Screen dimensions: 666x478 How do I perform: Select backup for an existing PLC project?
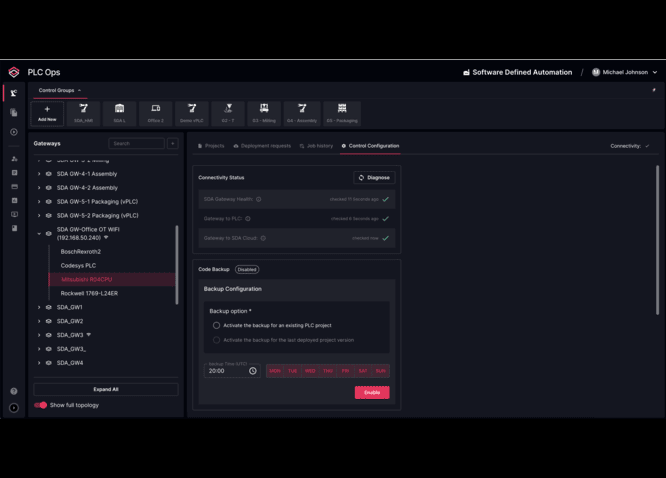(216, 325)
